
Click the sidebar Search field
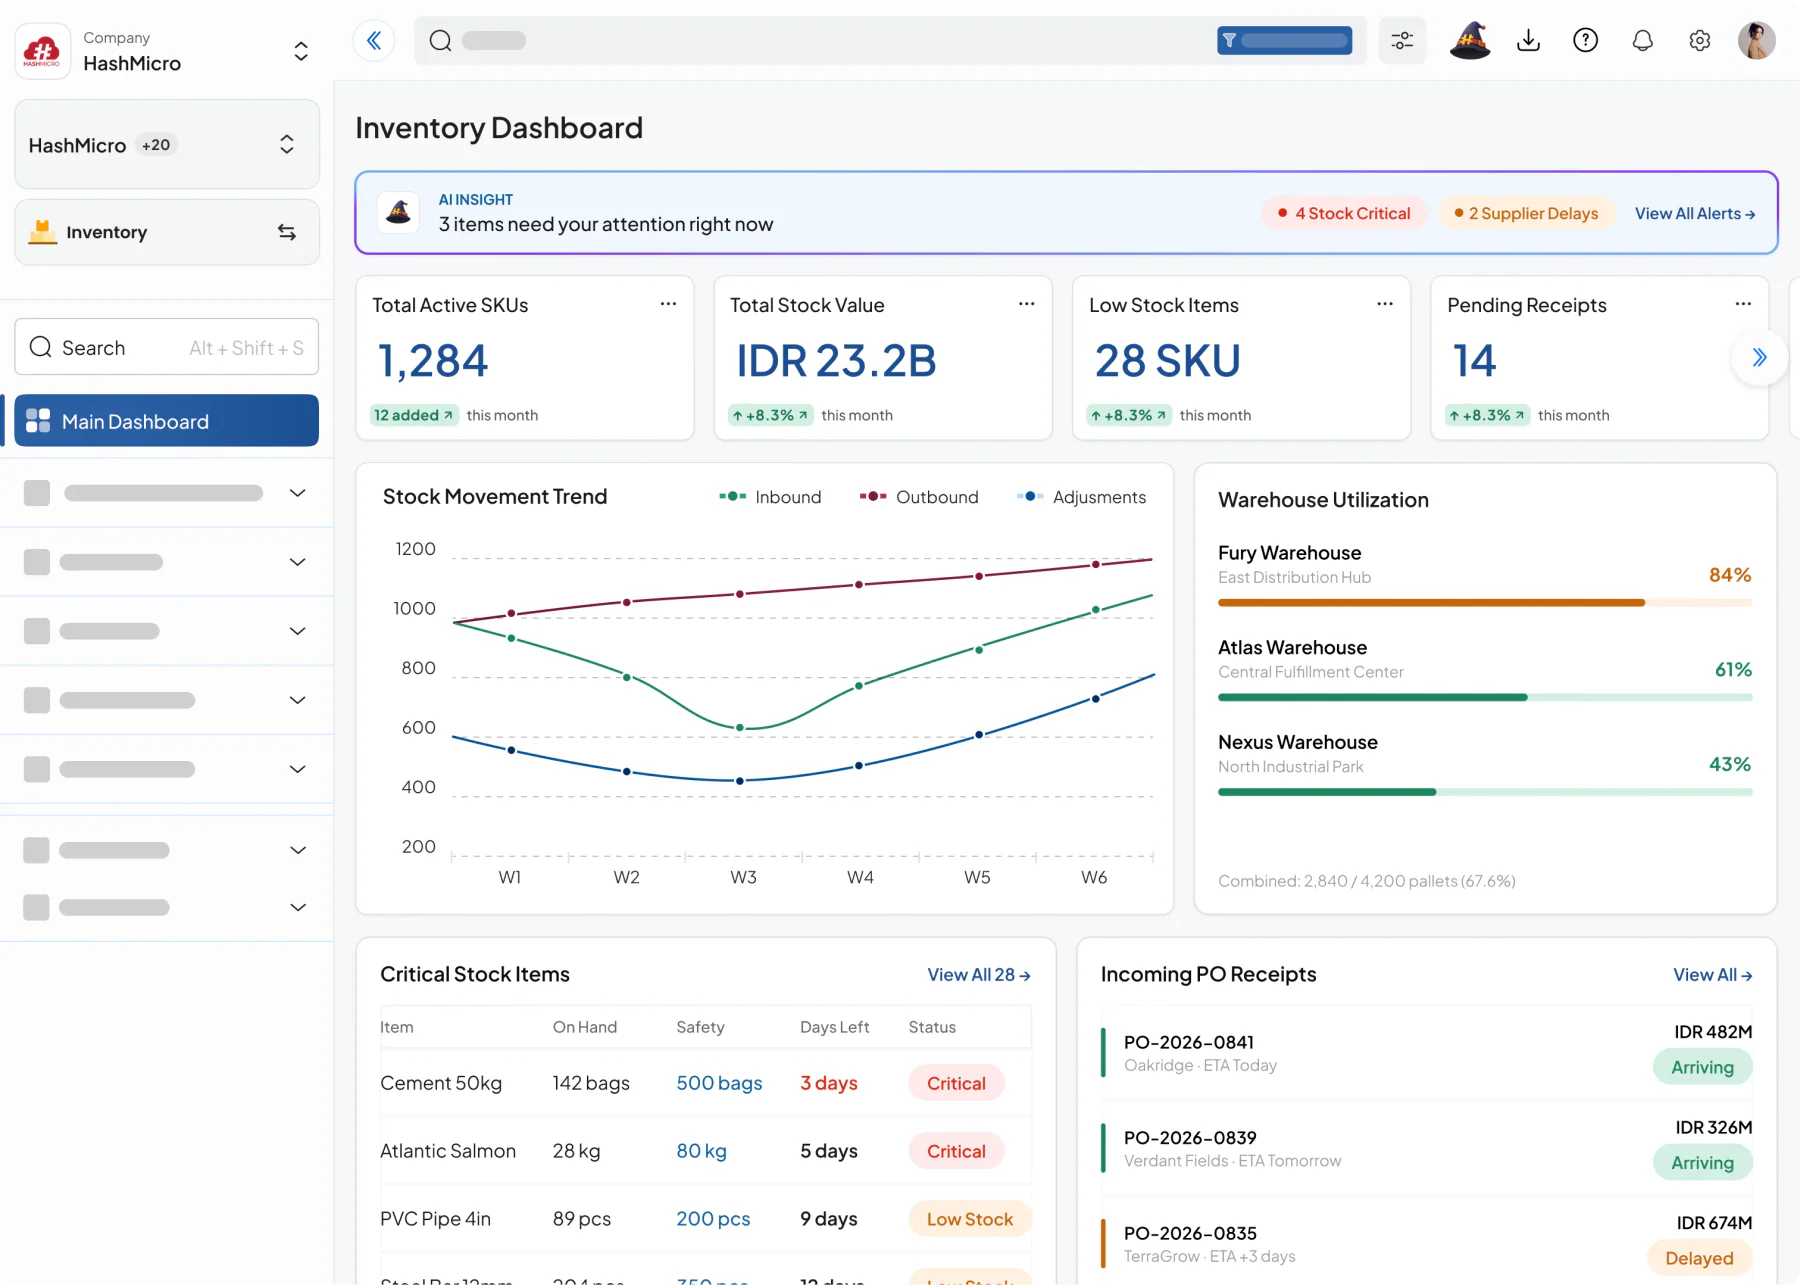point(167,347)
